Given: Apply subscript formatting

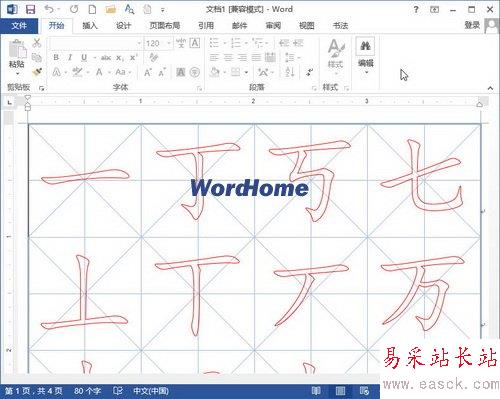Looking at the screenshot, I should pyautogui.click(x=120, y=58).
